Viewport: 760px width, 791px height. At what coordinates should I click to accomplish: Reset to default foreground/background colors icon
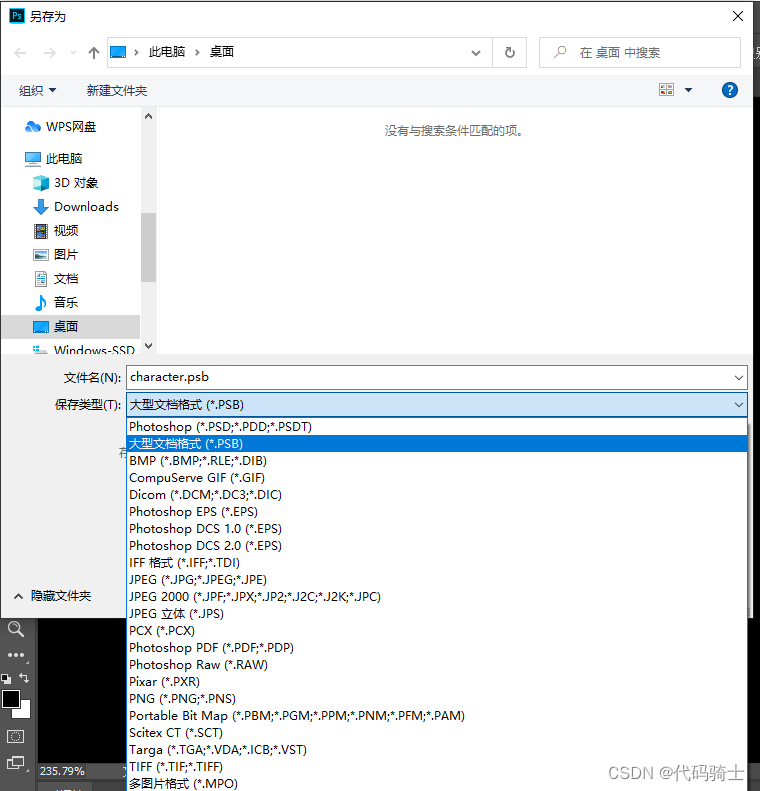point(6,679)
